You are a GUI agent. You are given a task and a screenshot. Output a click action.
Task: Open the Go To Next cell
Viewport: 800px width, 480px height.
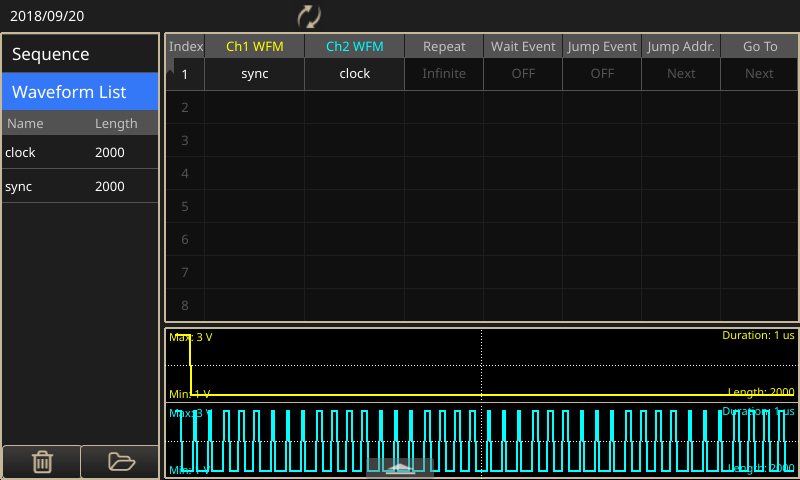(x=759, y=73)
